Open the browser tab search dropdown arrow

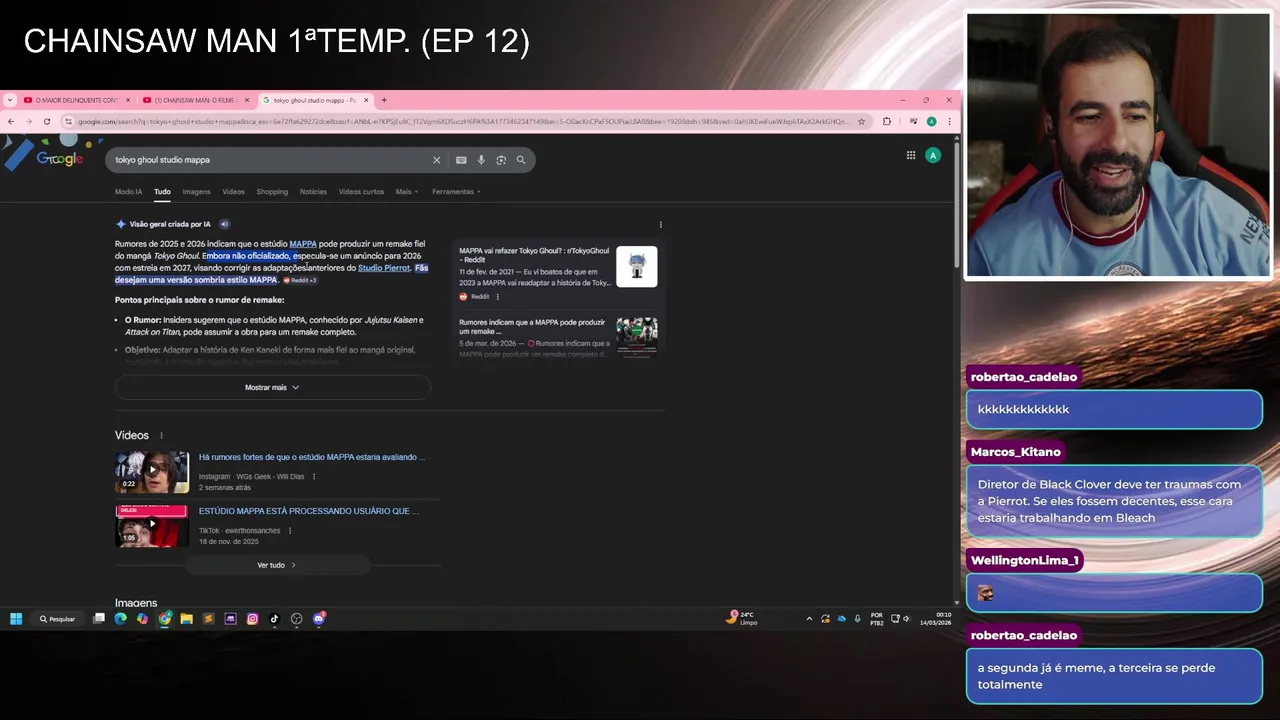(x=10, y=100)
